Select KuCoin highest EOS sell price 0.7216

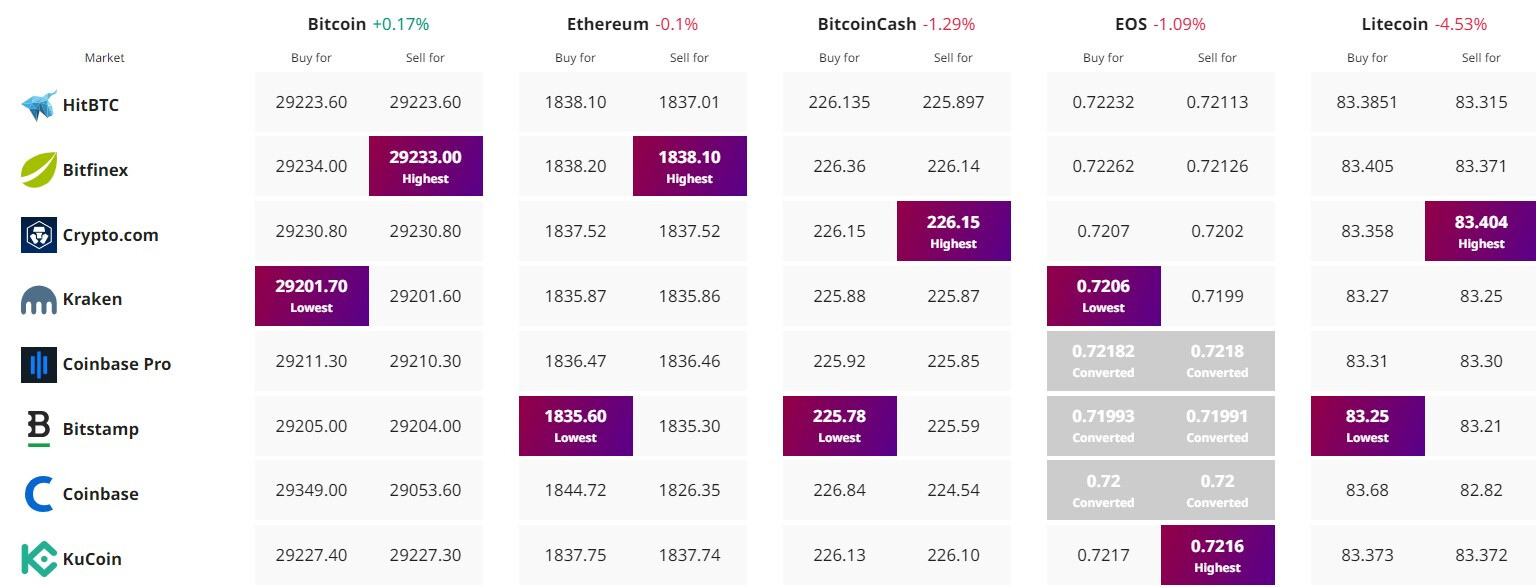click(1218, 555)
